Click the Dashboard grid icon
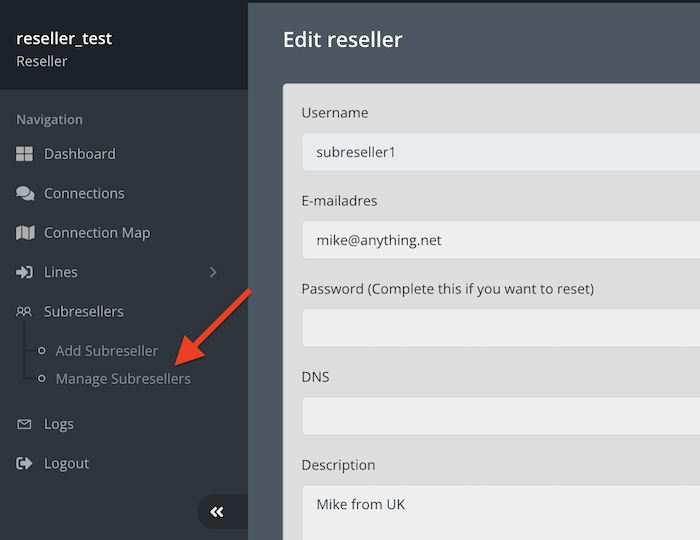The width and height of the screenshot is (700, 540). coord(25,154)
